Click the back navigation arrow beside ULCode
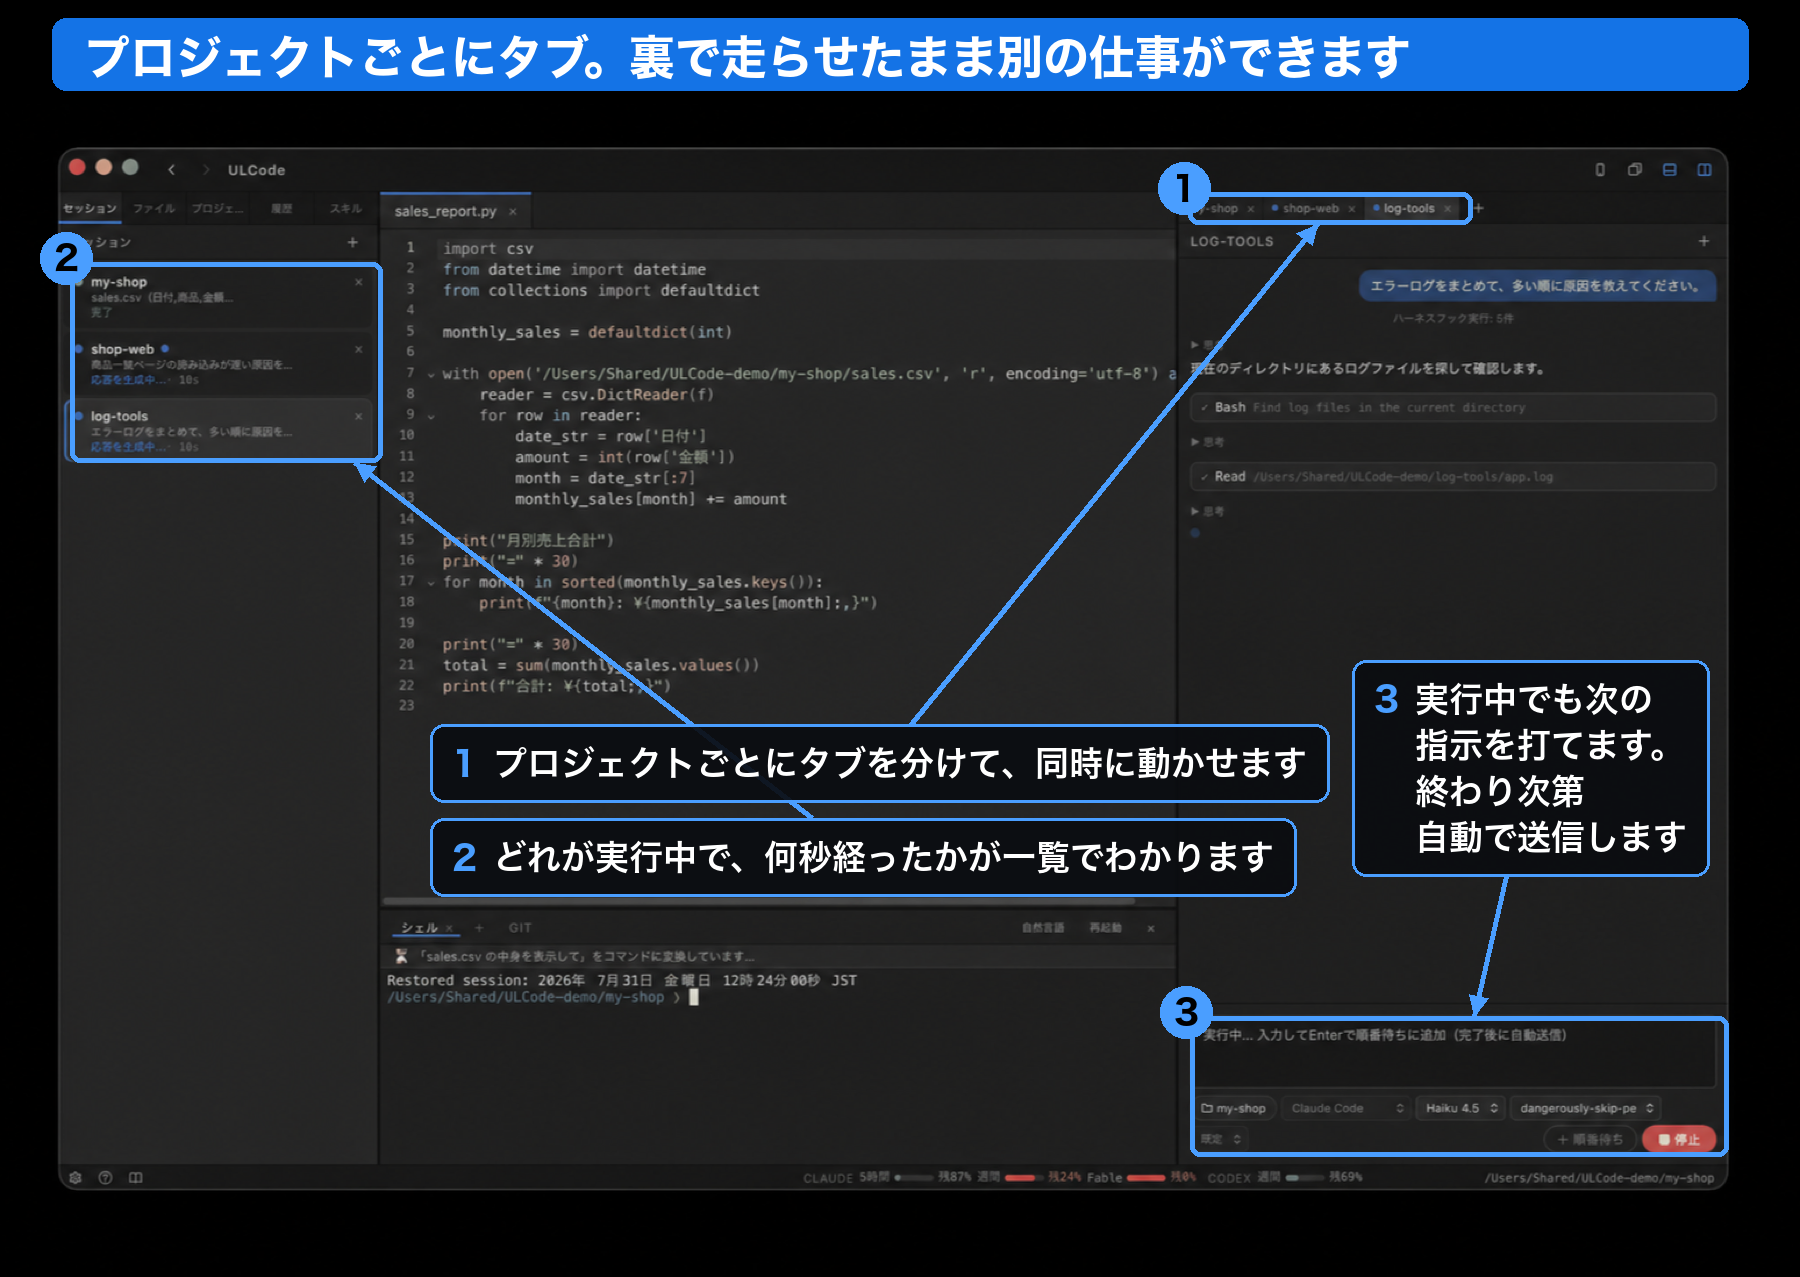The image size is (1800, 1277). [x=172, y=170]
